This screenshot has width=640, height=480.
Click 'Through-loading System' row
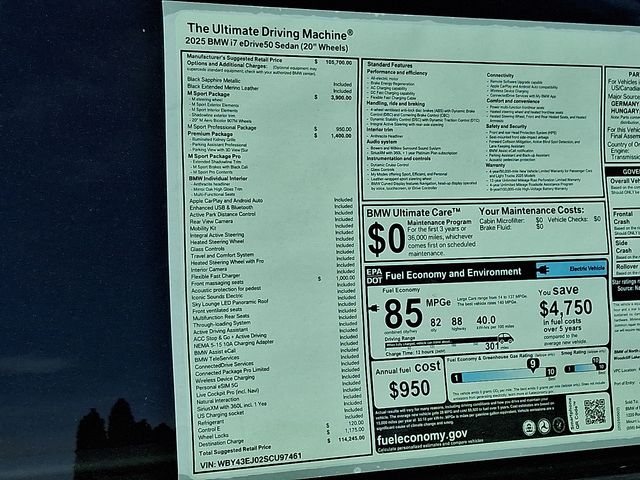[x=222, y=324]
